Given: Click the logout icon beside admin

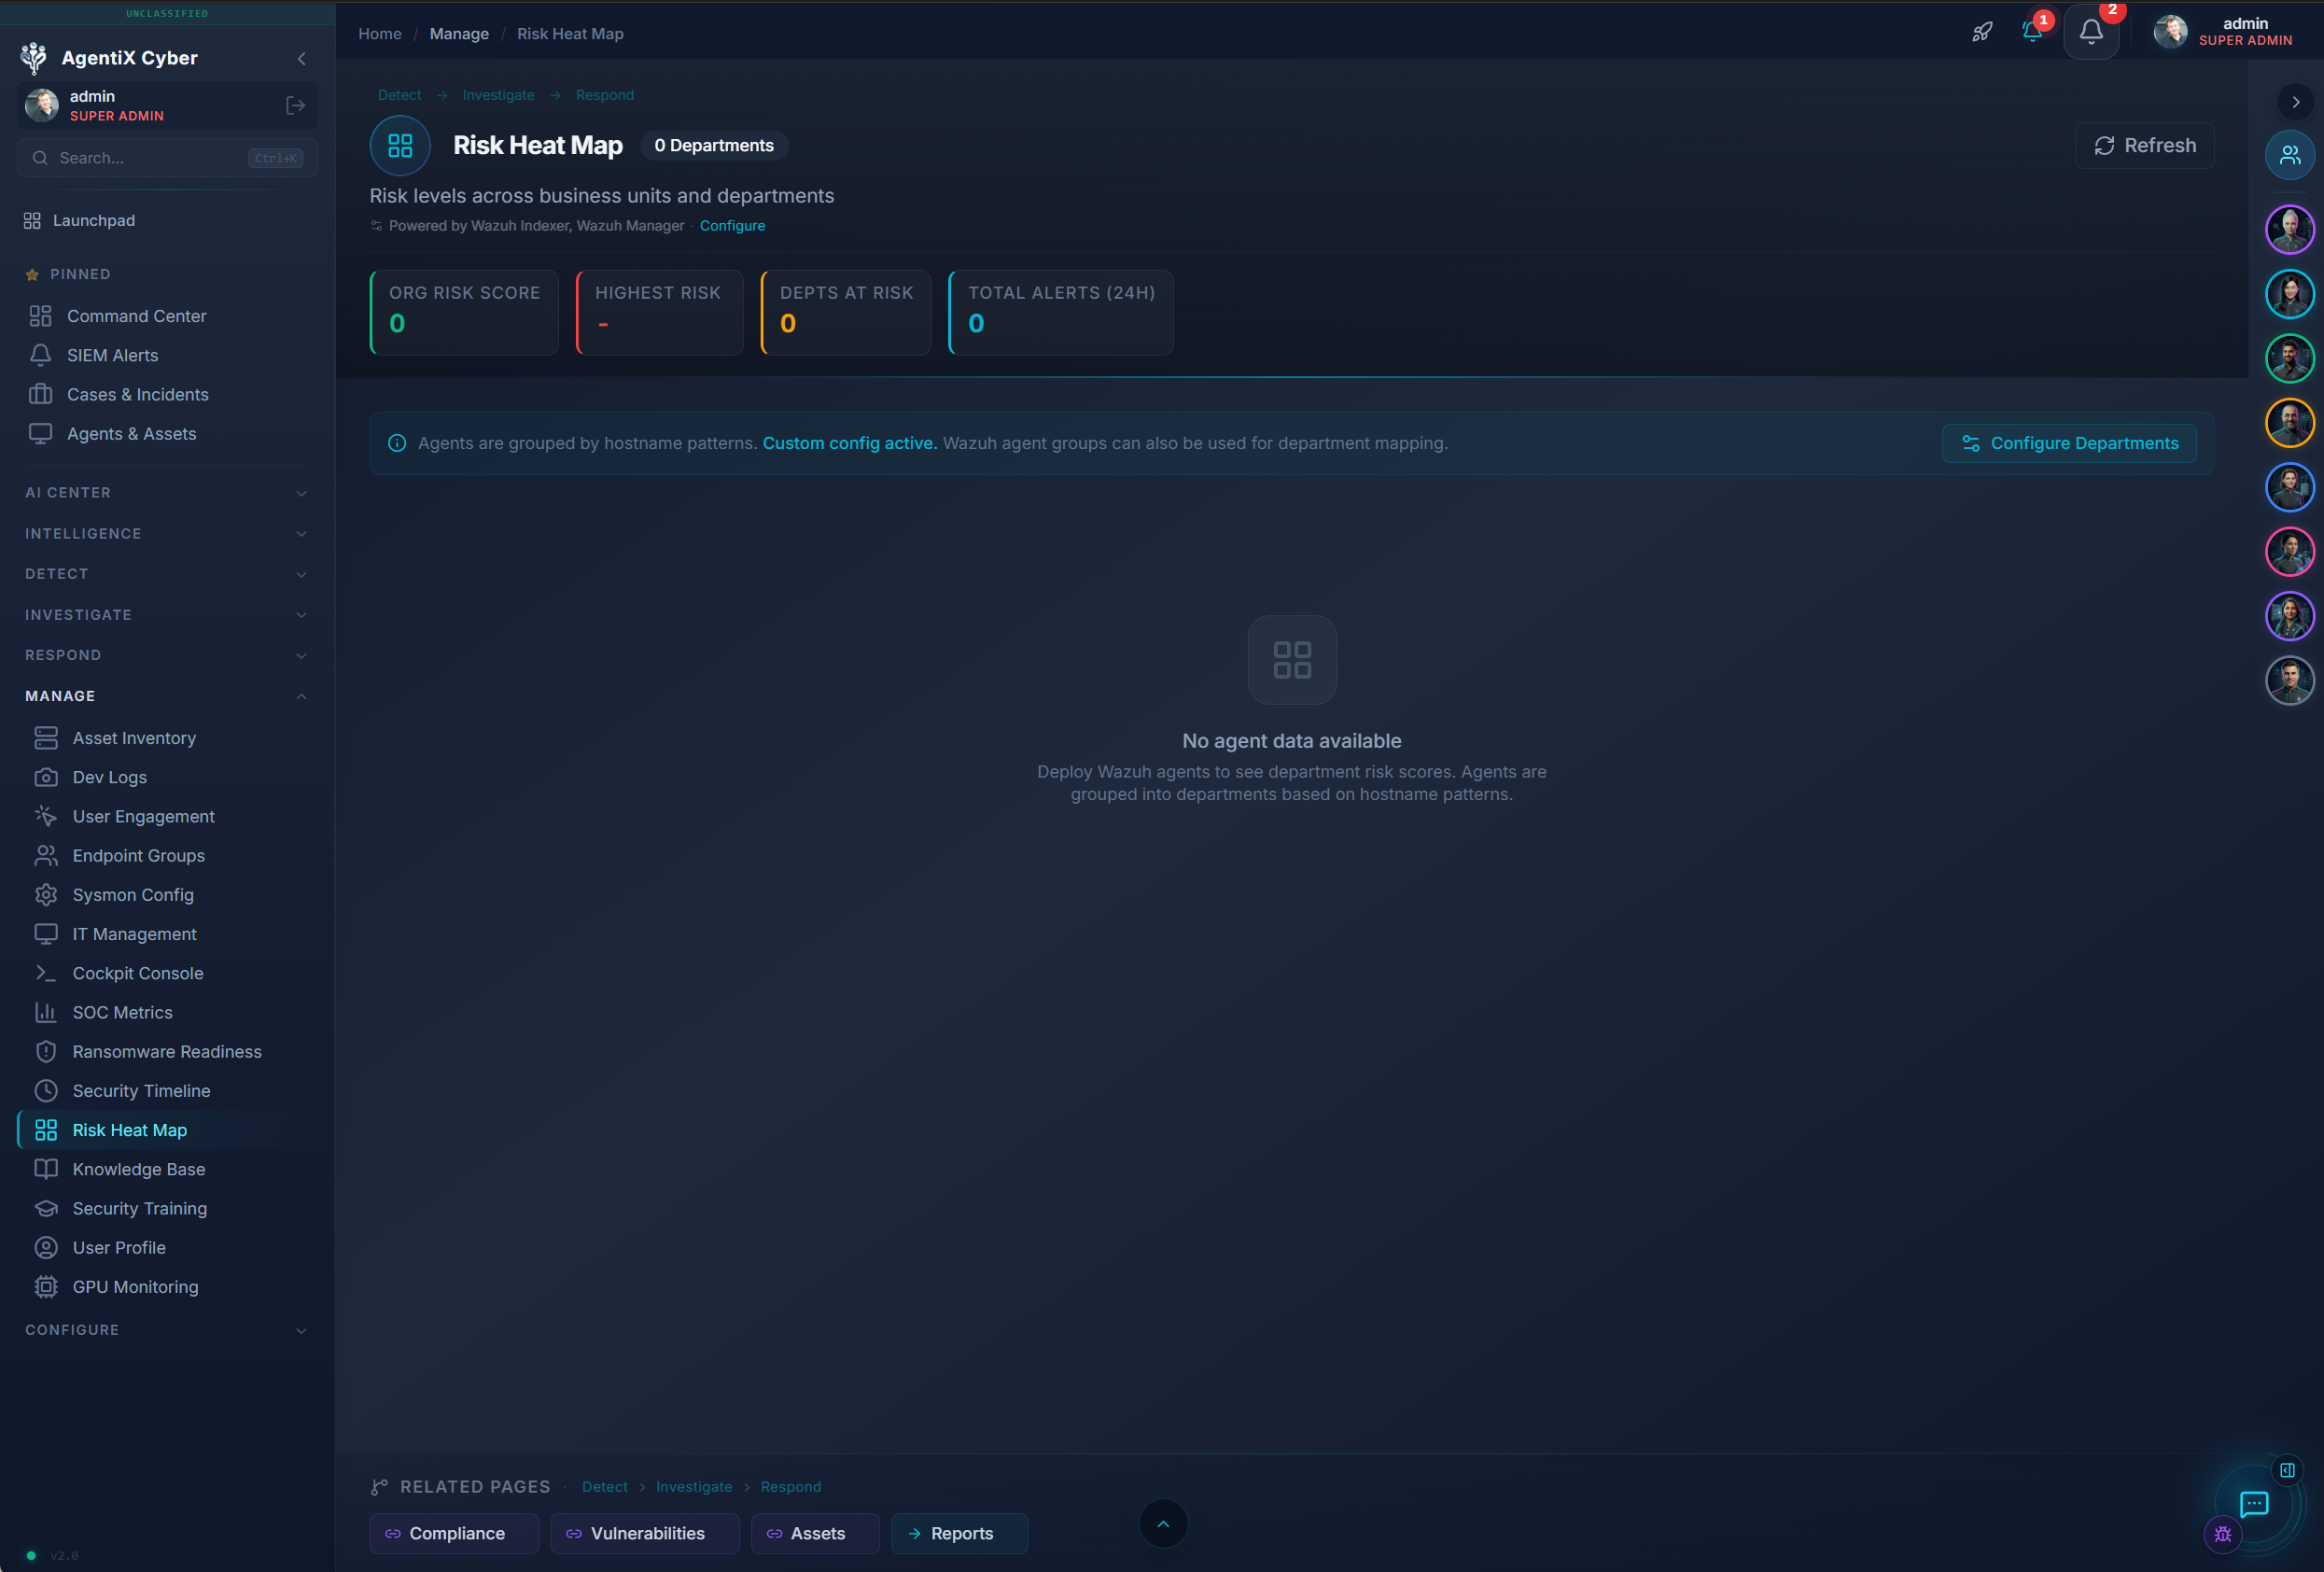Looking at the screenshot, I should (295, 105).
